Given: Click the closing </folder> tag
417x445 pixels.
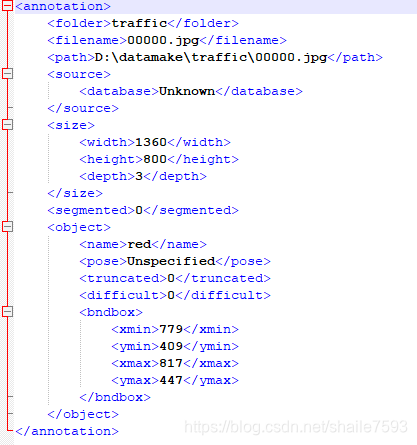Looking at the screenshot, I should click(x=203, y=23).
